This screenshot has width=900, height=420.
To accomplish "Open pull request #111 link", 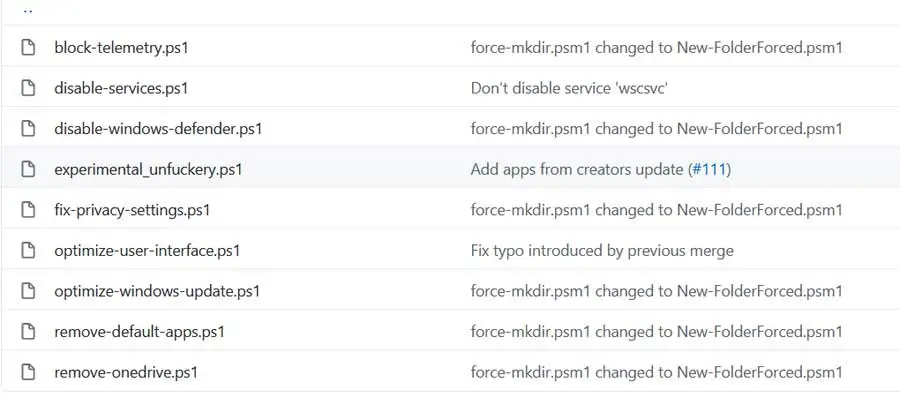I will (709, 169).
